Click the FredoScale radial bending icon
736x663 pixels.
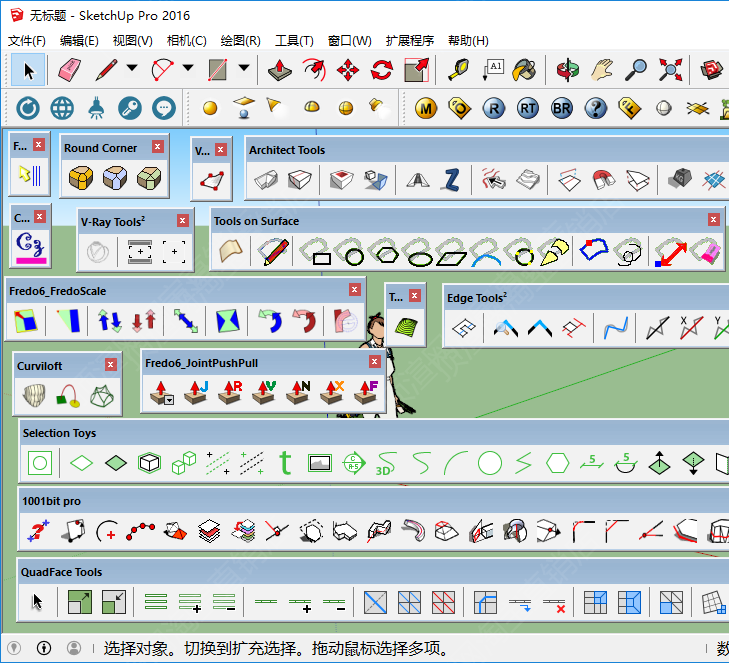345,321
